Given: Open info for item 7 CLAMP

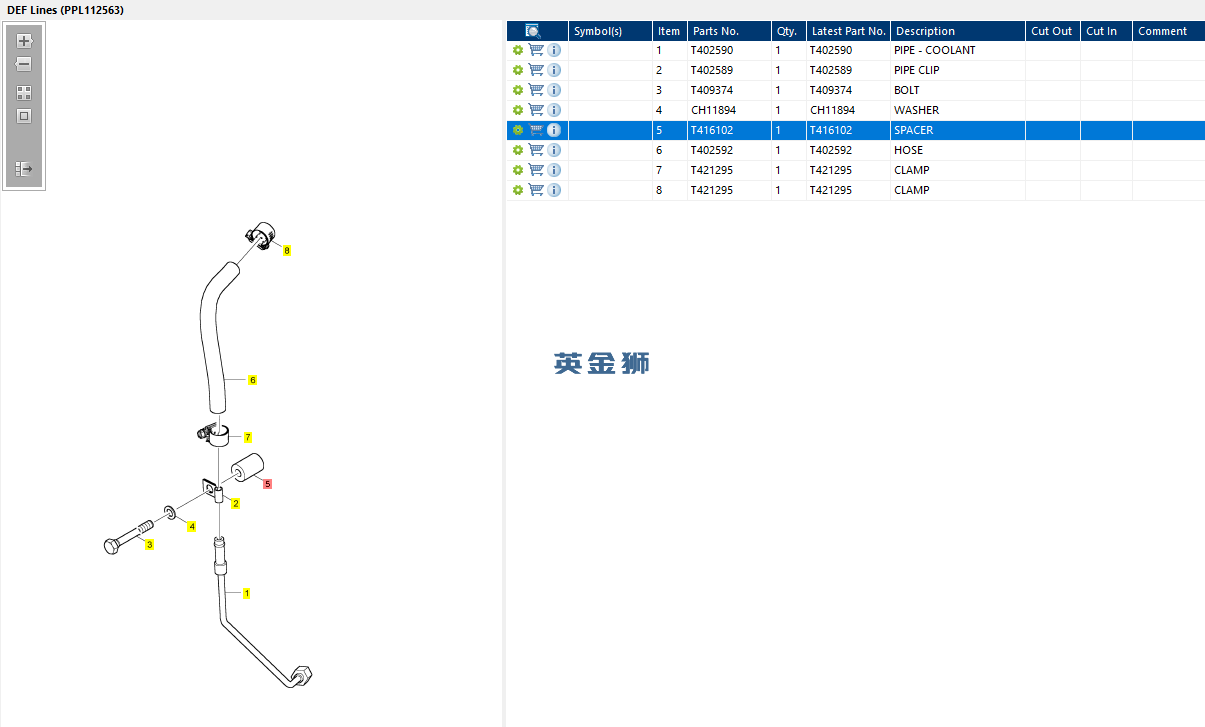Looking at the screenshot, I should (554, 170).
